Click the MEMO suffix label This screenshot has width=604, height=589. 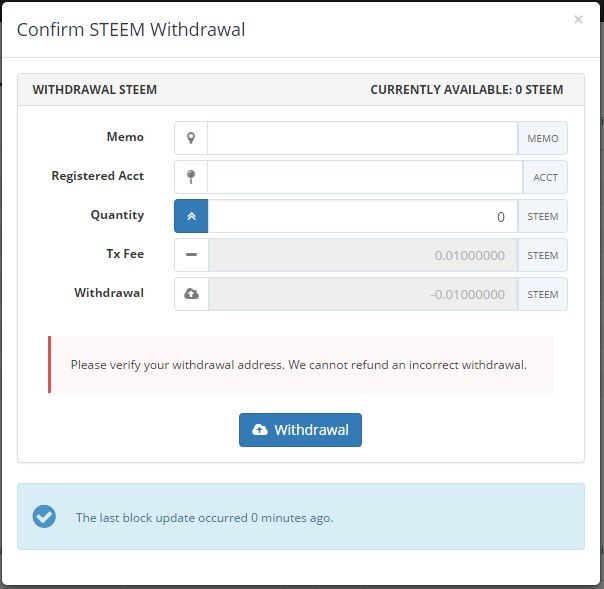pyautogui.click(x=543, y=138)
